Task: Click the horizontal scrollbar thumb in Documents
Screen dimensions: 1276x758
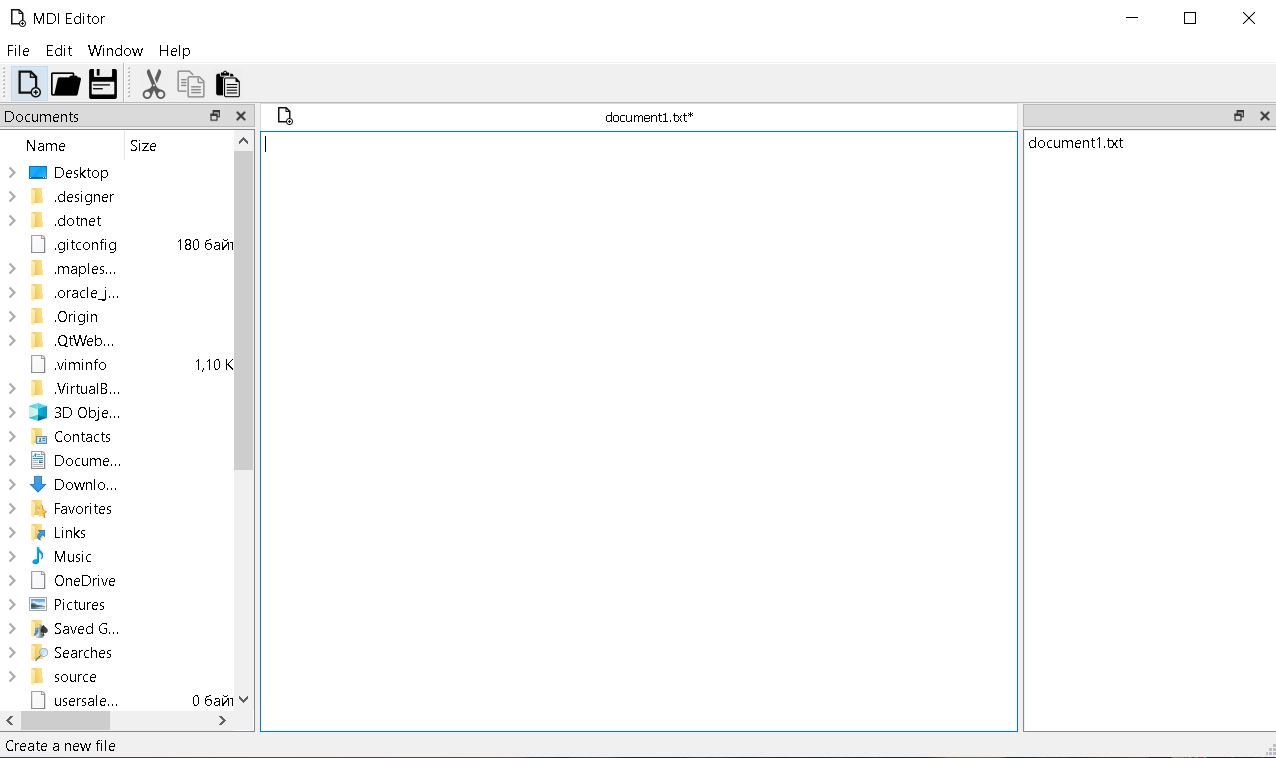Action: (65, 720)
